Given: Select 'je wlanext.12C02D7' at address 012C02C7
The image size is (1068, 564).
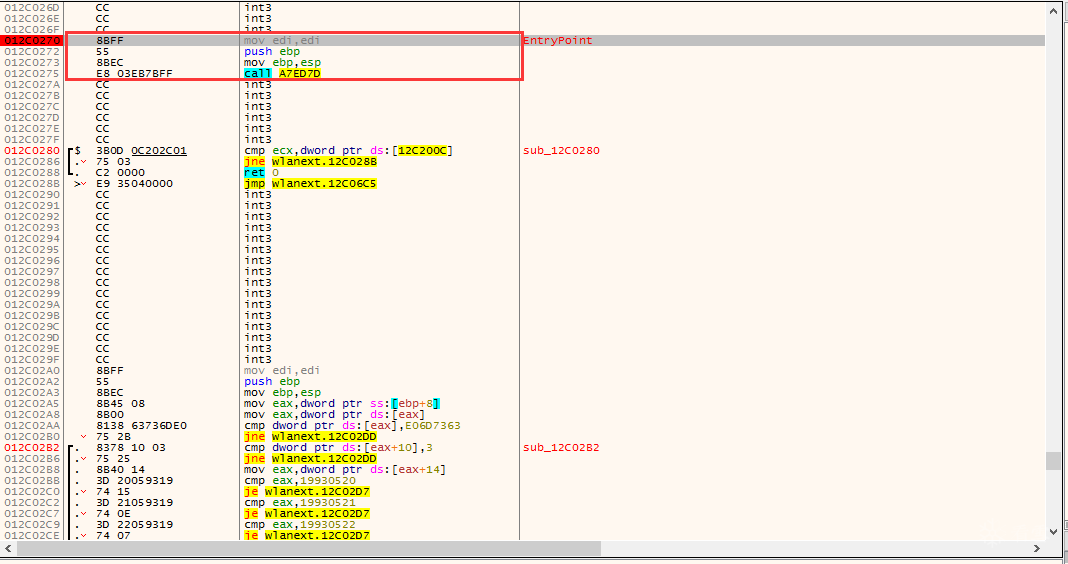Looking at the screenshot, I should tap(307, 514).
